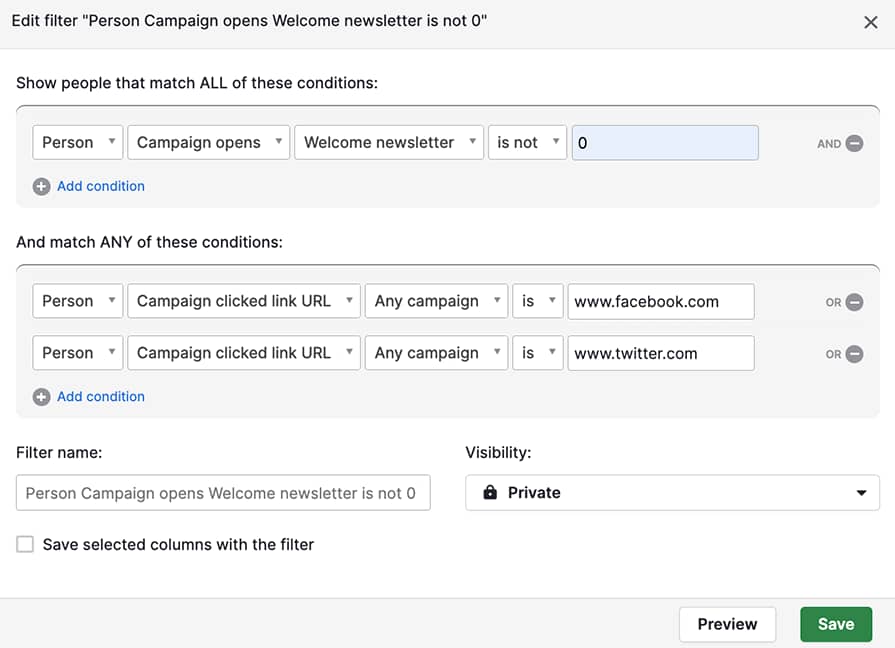Click the Filter name input field
The height and width of the screenshot is (648, 895).
pos(223,492)
